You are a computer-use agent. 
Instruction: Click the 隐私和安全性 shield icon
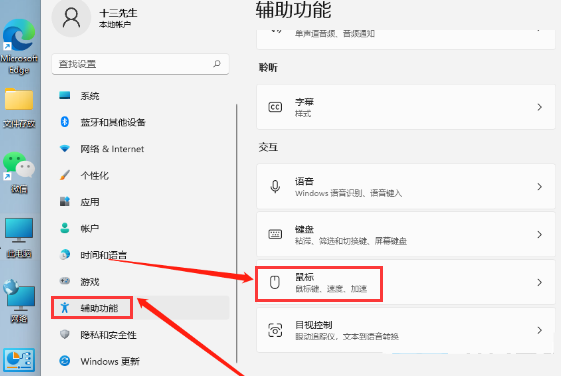tap(65, 334)
